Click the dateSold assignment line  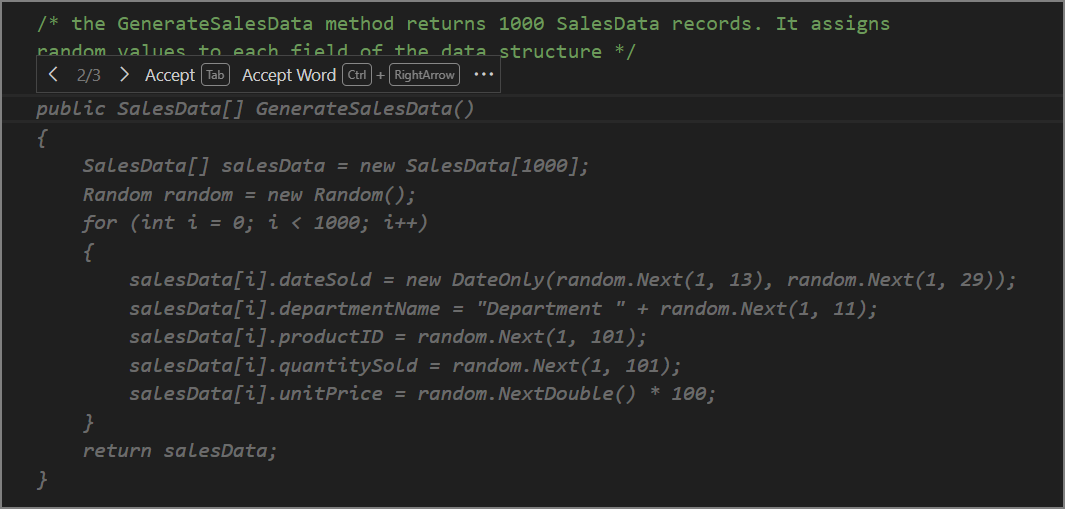[573, 280]
